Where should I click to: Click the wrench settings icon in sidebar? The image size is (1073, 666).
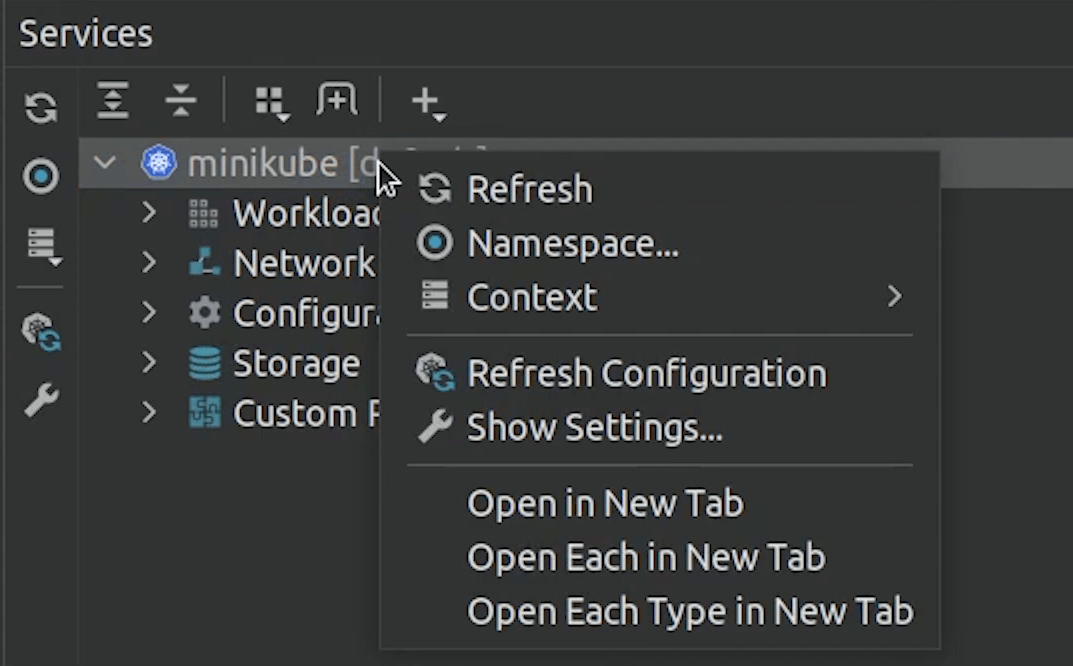pos(41,400)
